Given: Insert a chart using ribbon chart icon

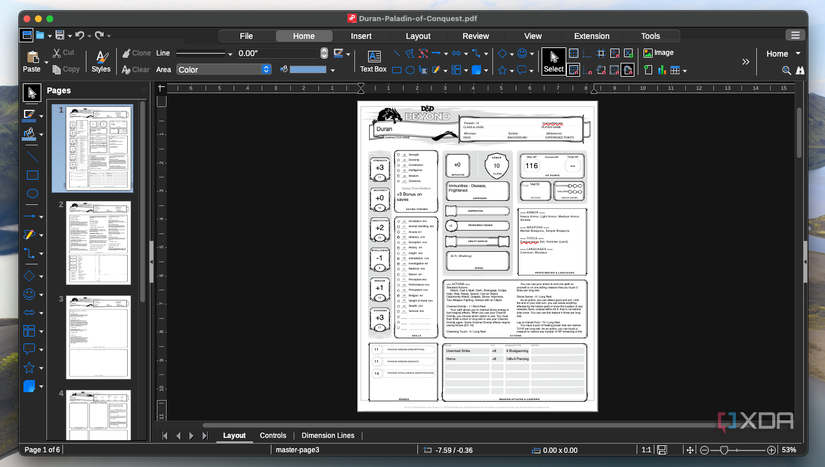Looking at the screenshot, I should pyautogui.click(x=662, y=70).
